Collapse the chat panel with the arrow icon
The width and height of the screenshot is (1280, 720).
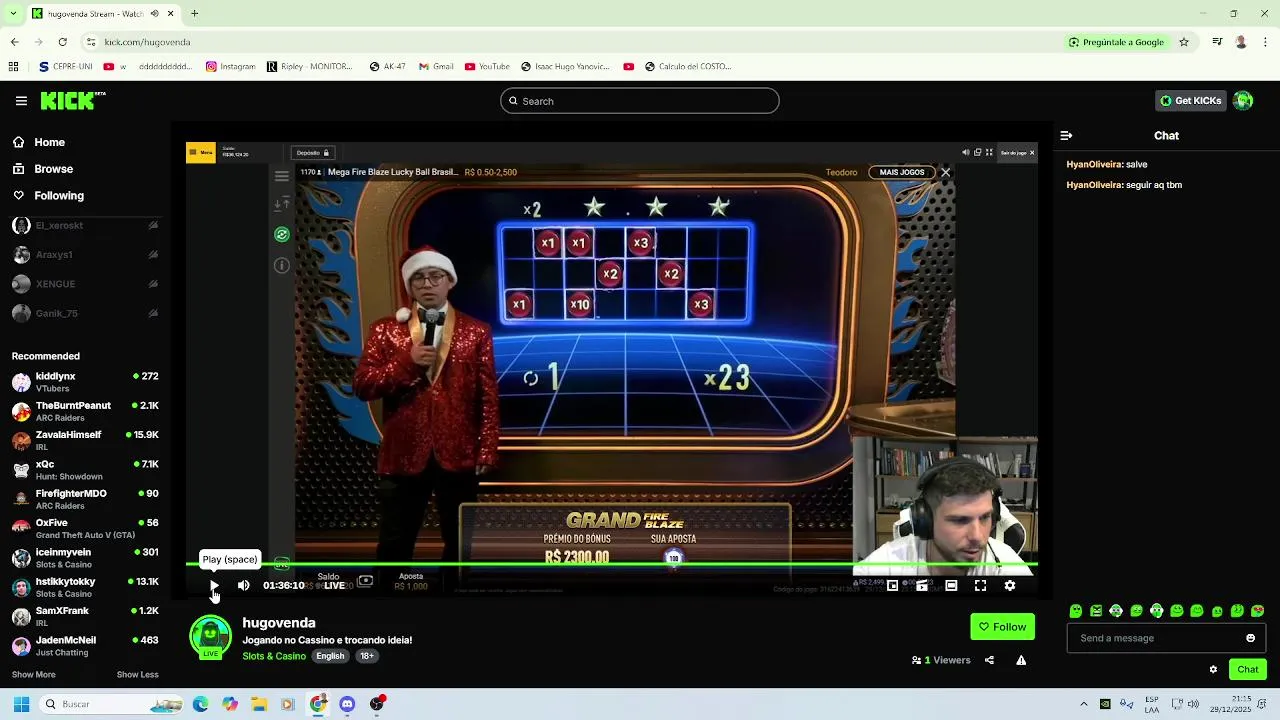click(1066, 135)
